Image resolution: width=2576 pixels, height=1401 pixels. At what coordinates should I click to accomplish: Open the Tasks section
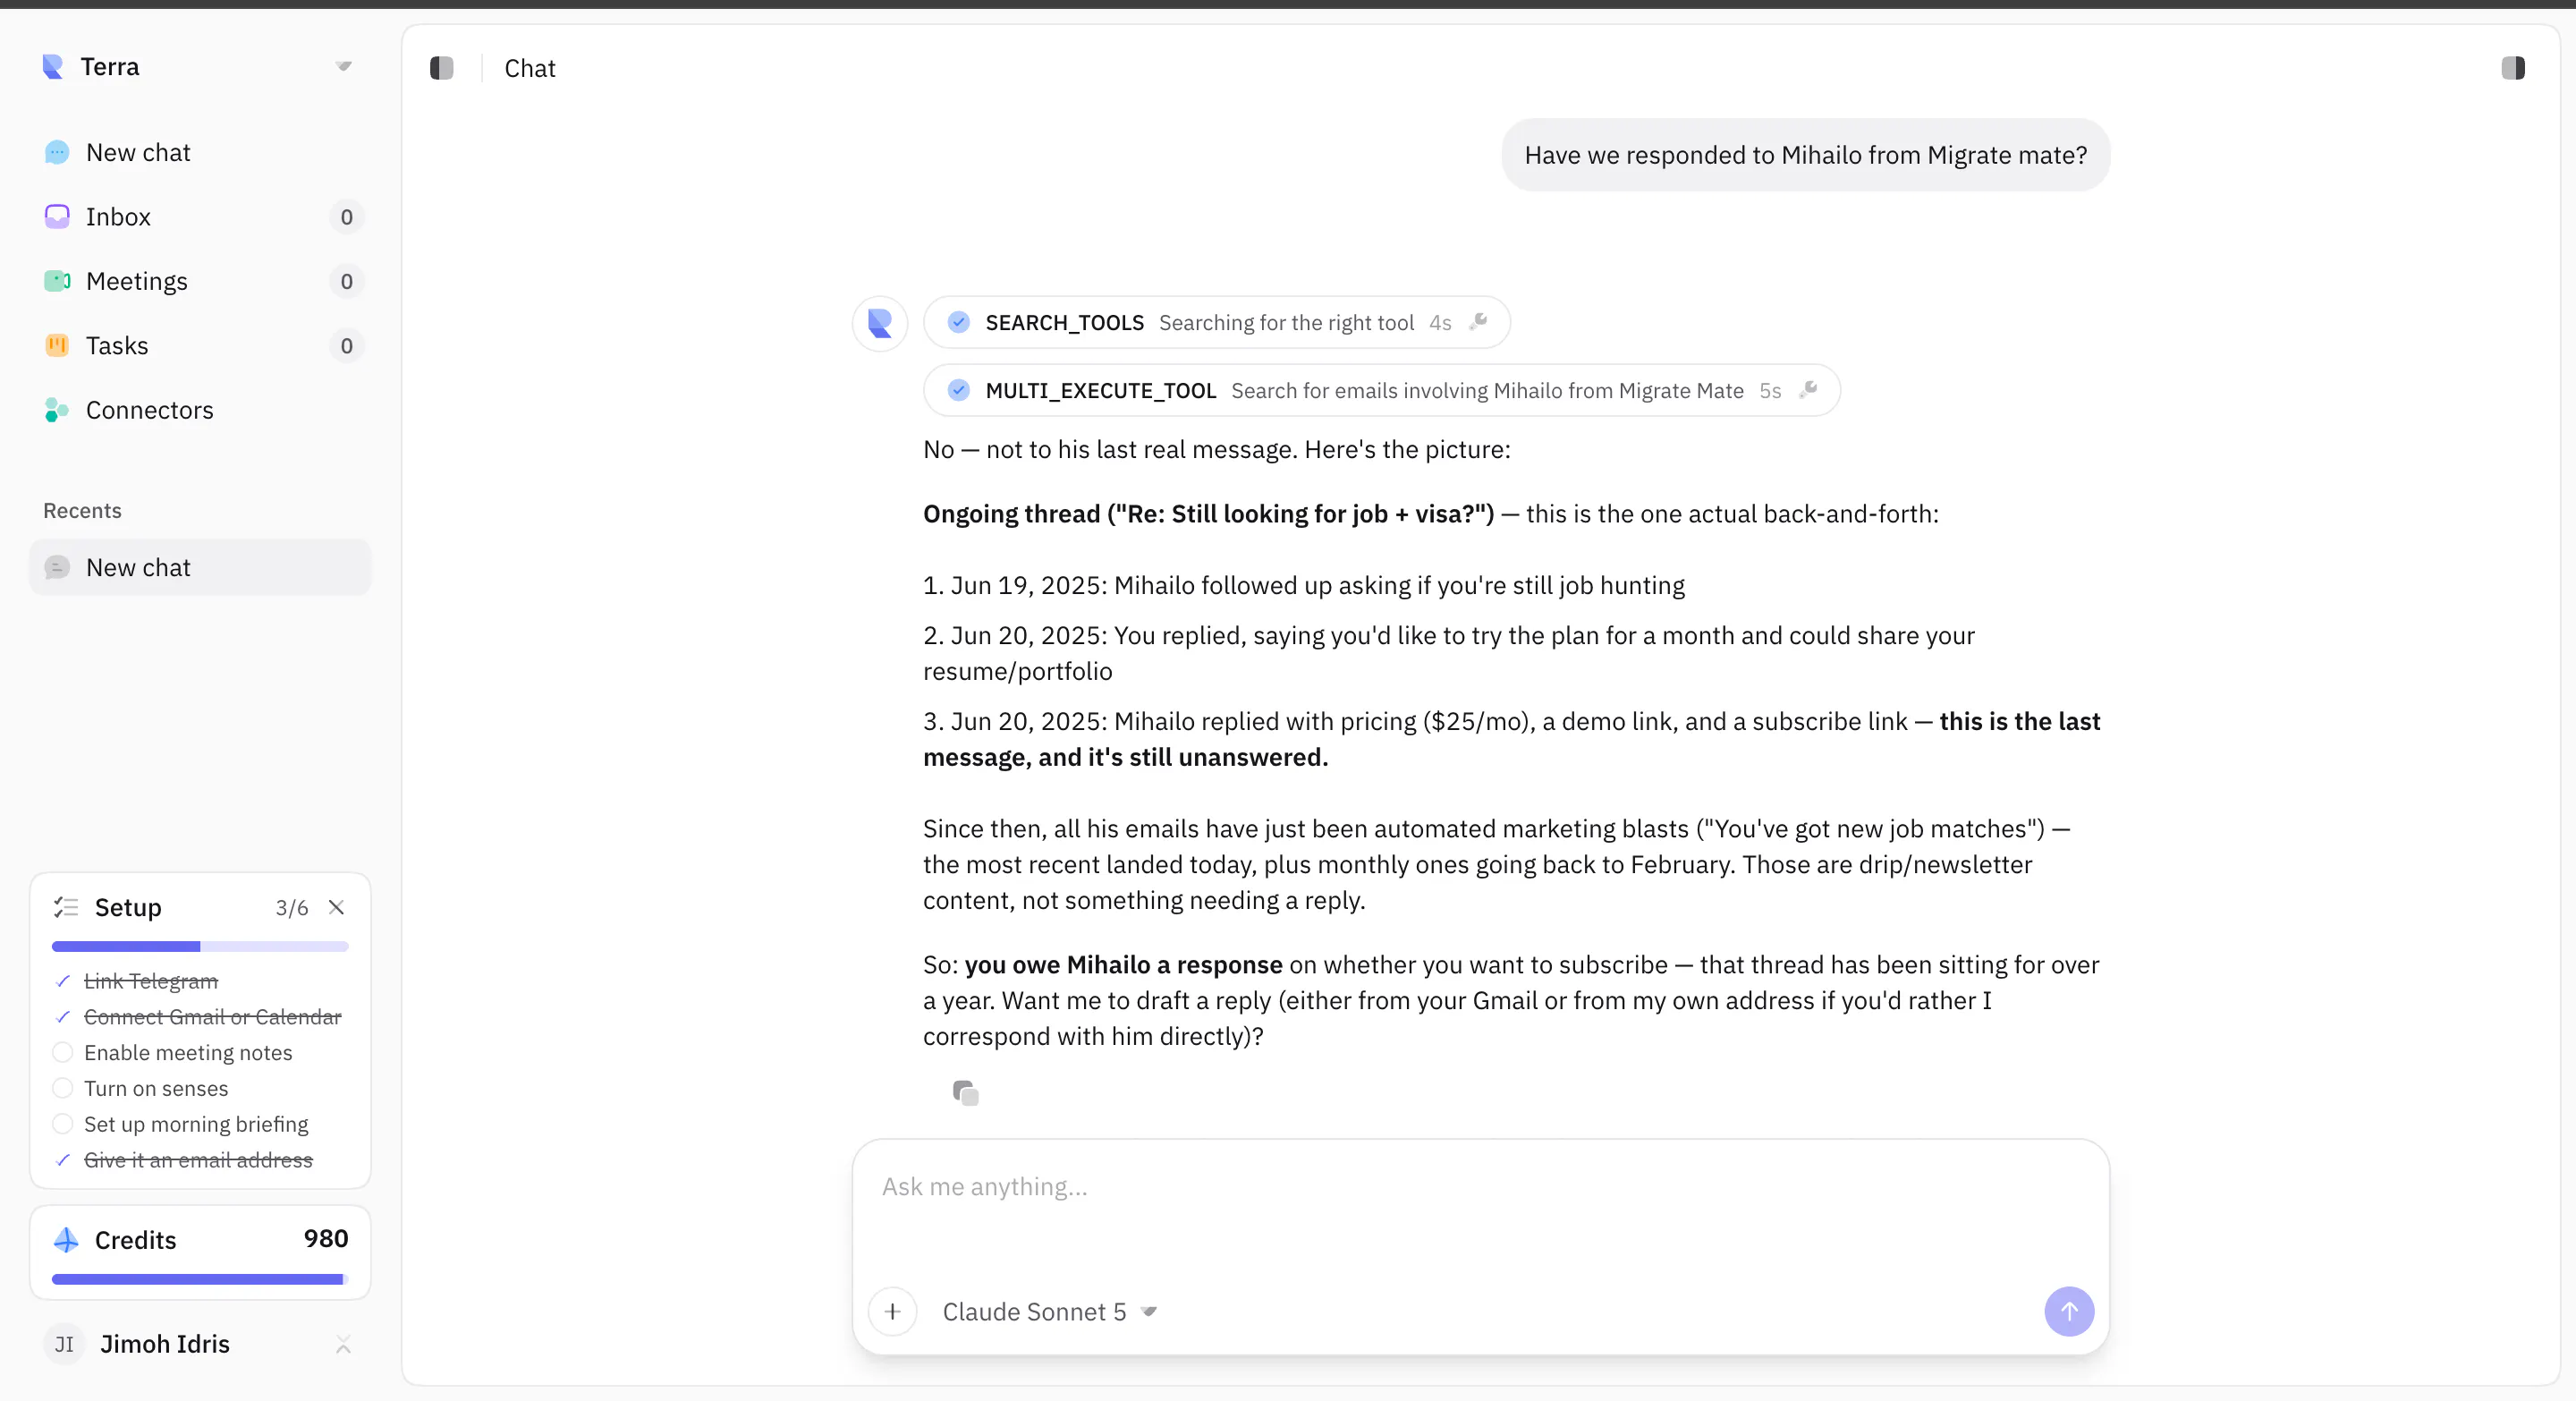pos(200,346)
